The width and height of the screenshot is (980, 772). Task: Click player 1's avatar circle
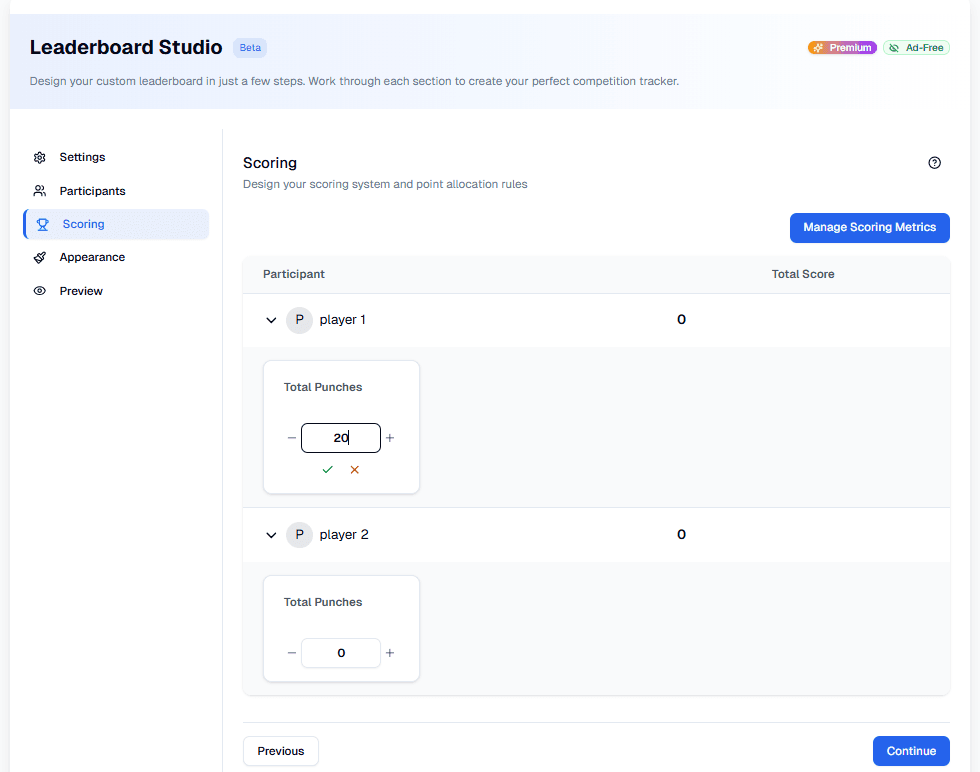(299, 319)
